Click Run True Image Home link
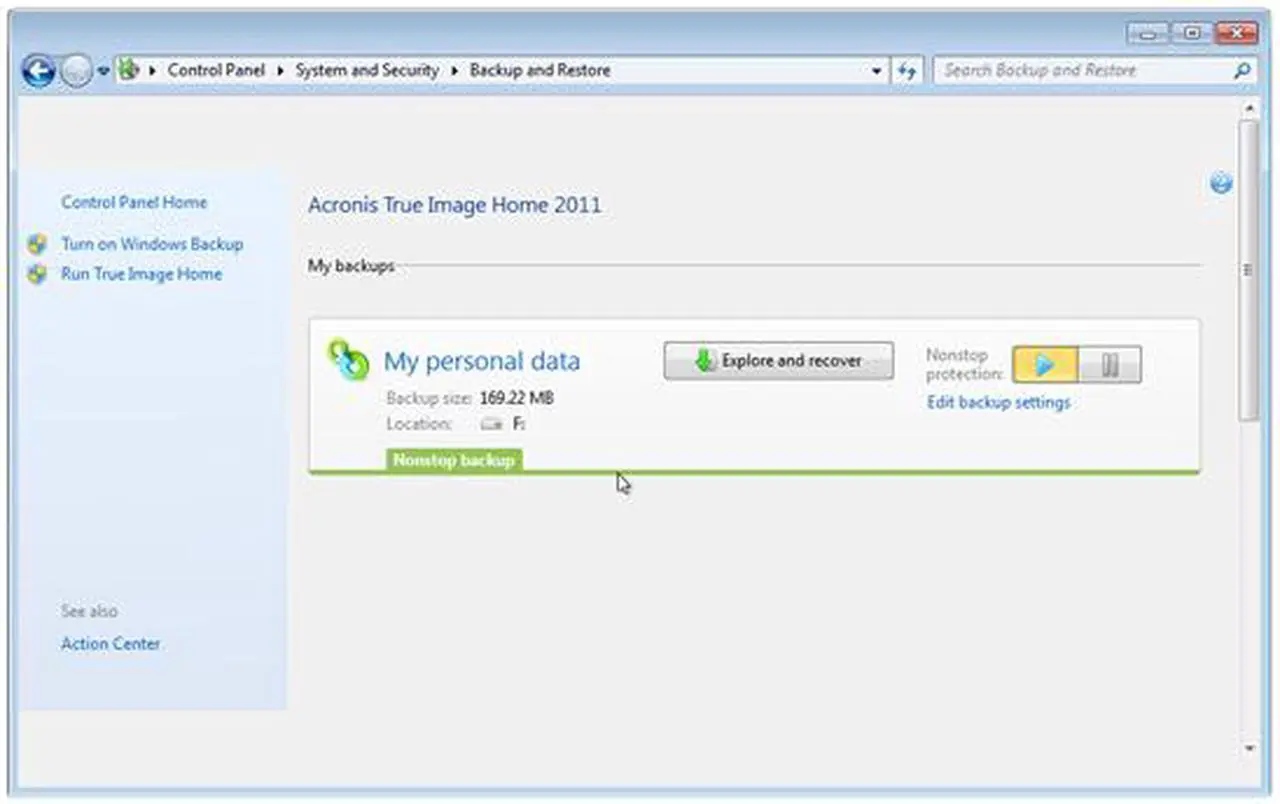The width and height of the screenshot is (1280, 804). click(x=141, y=274)
